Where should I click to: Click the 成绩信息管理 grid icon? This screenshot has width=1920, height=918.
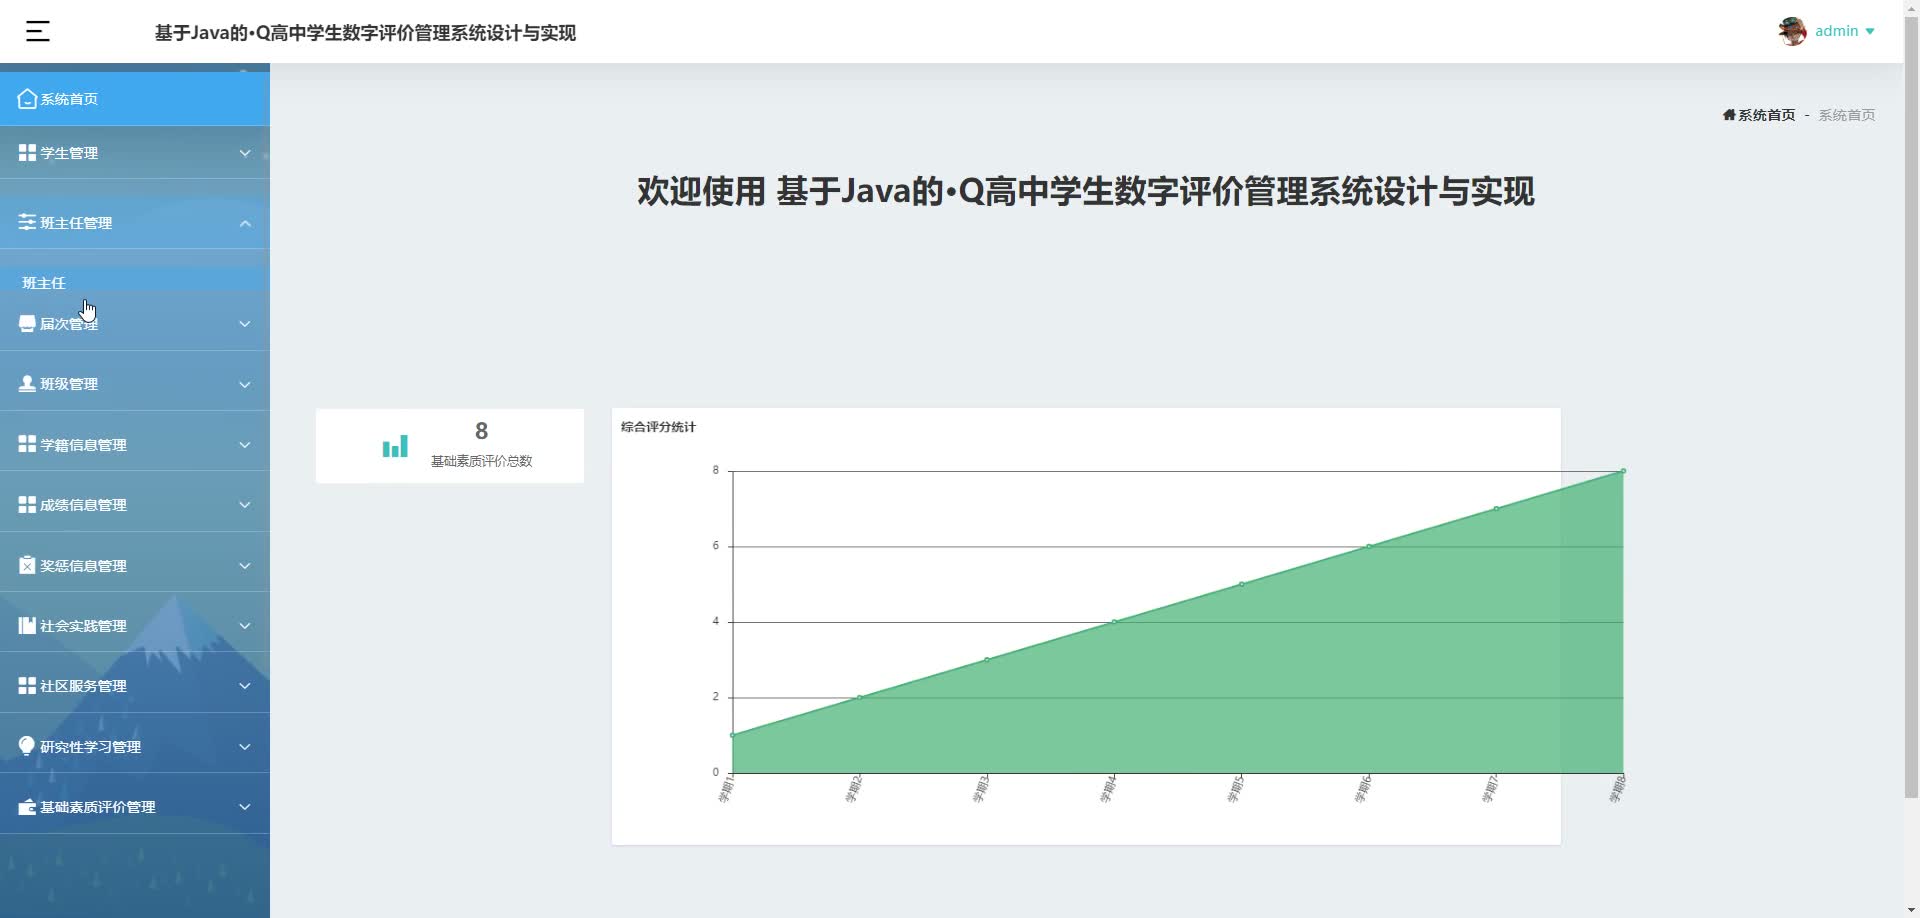(27, 505)
